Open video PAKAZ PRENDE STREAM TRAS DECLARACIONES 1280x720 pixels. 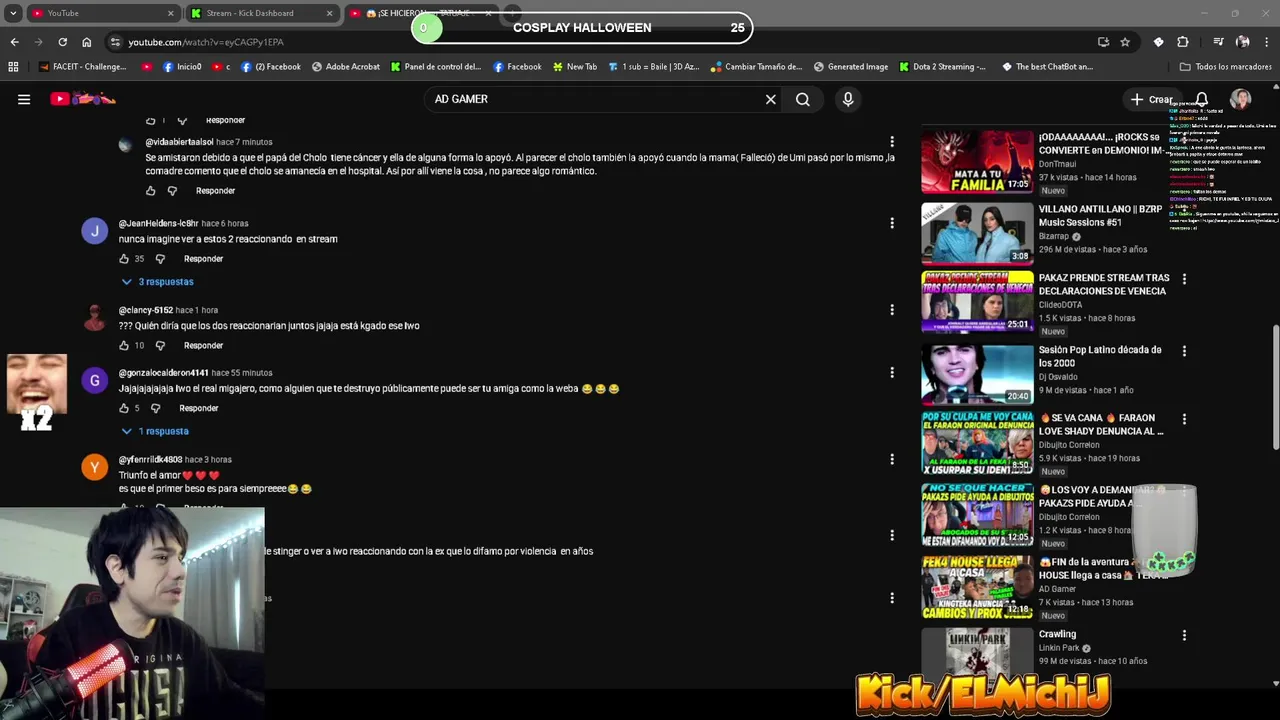pyautogui.click(x=1103, y=284)
